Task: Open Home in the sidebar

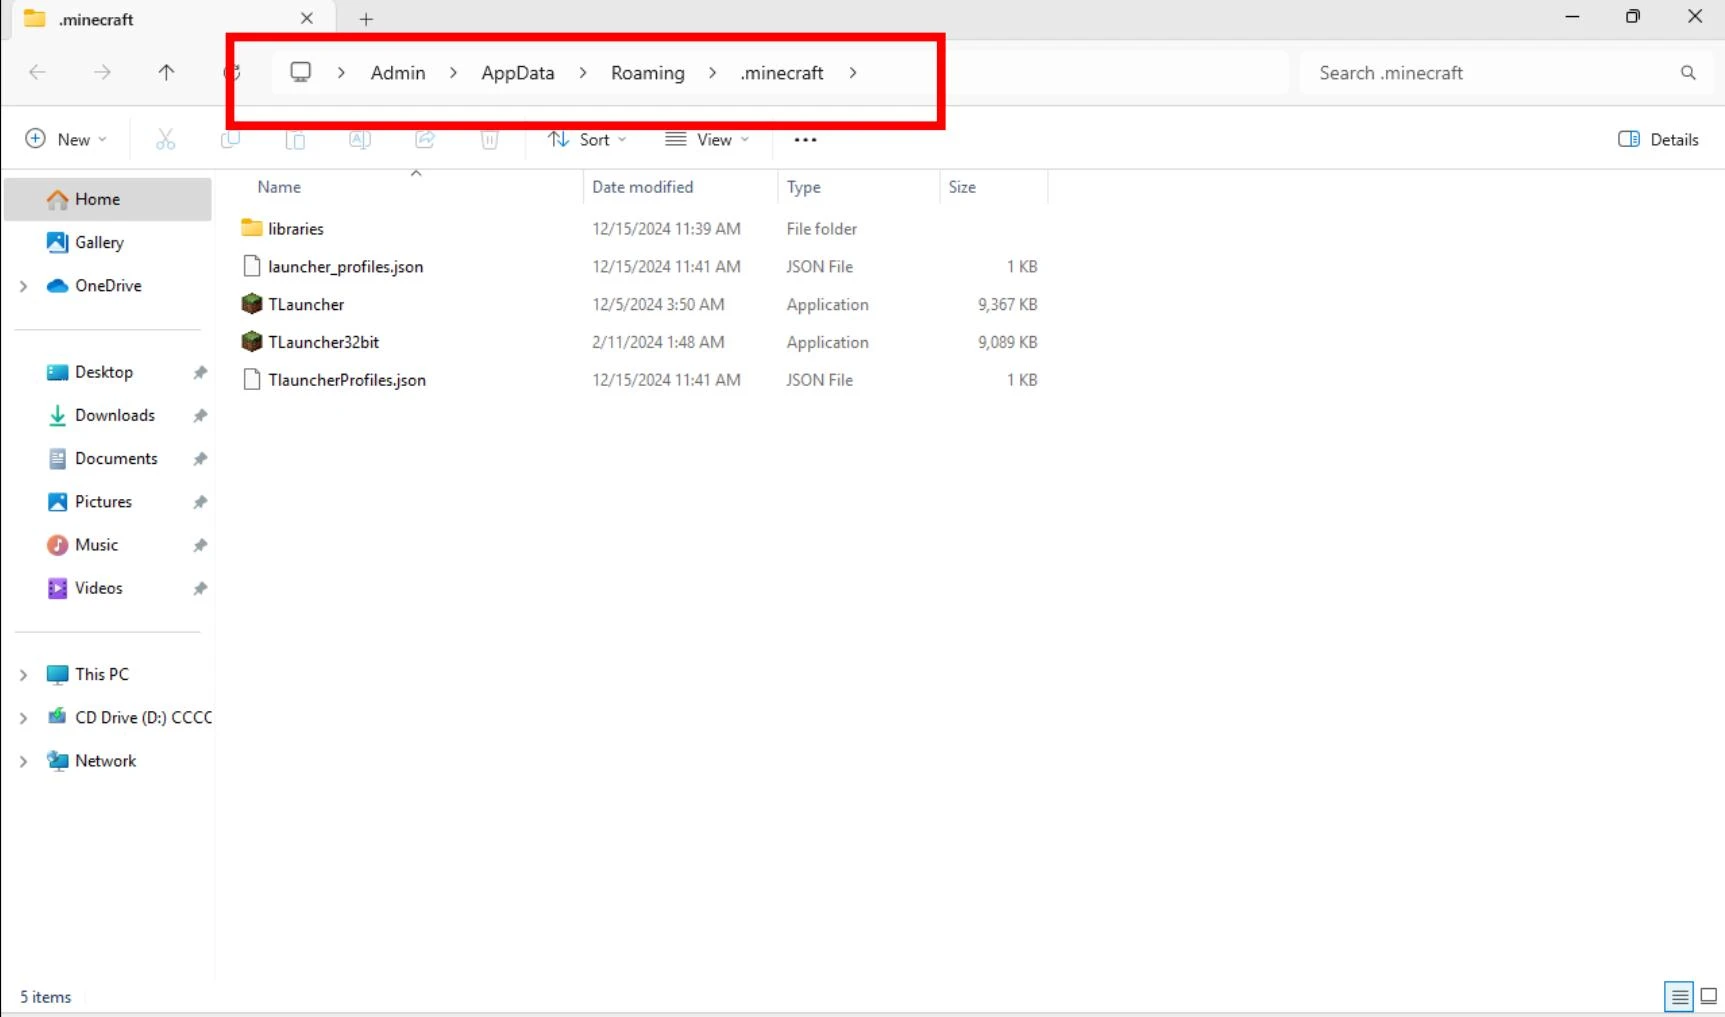Action: pos(108,199)
